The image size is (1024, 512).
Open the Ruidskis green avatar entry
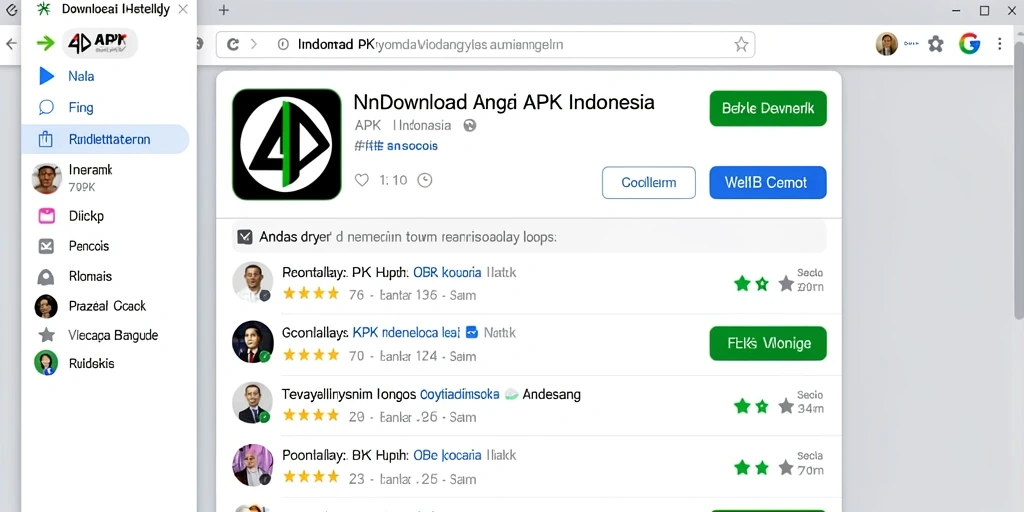click(x=46, y=363)
